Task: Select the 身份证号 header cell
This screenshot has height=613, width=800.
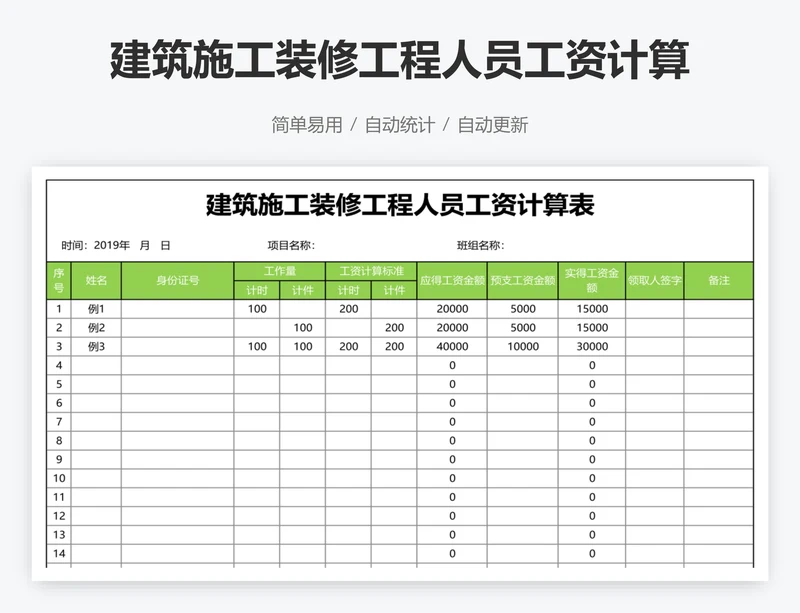Action: tap(178, 281)
